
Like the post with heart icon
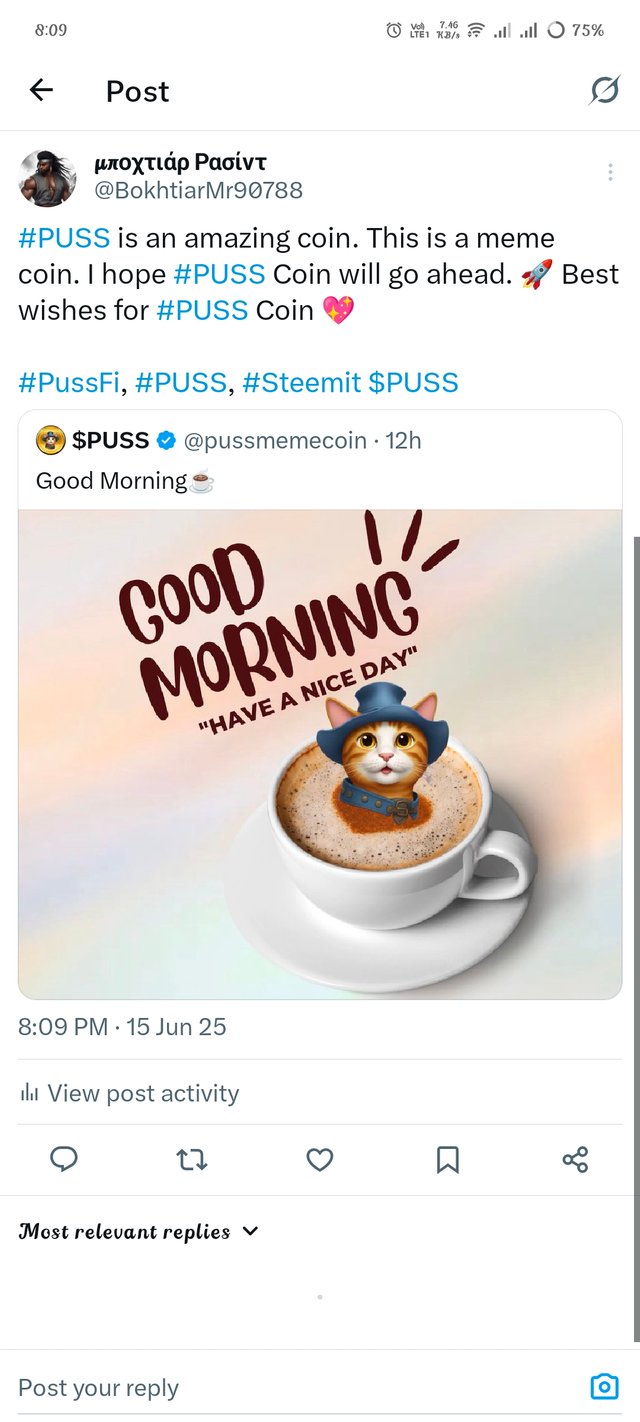(x=319, y=1159)
